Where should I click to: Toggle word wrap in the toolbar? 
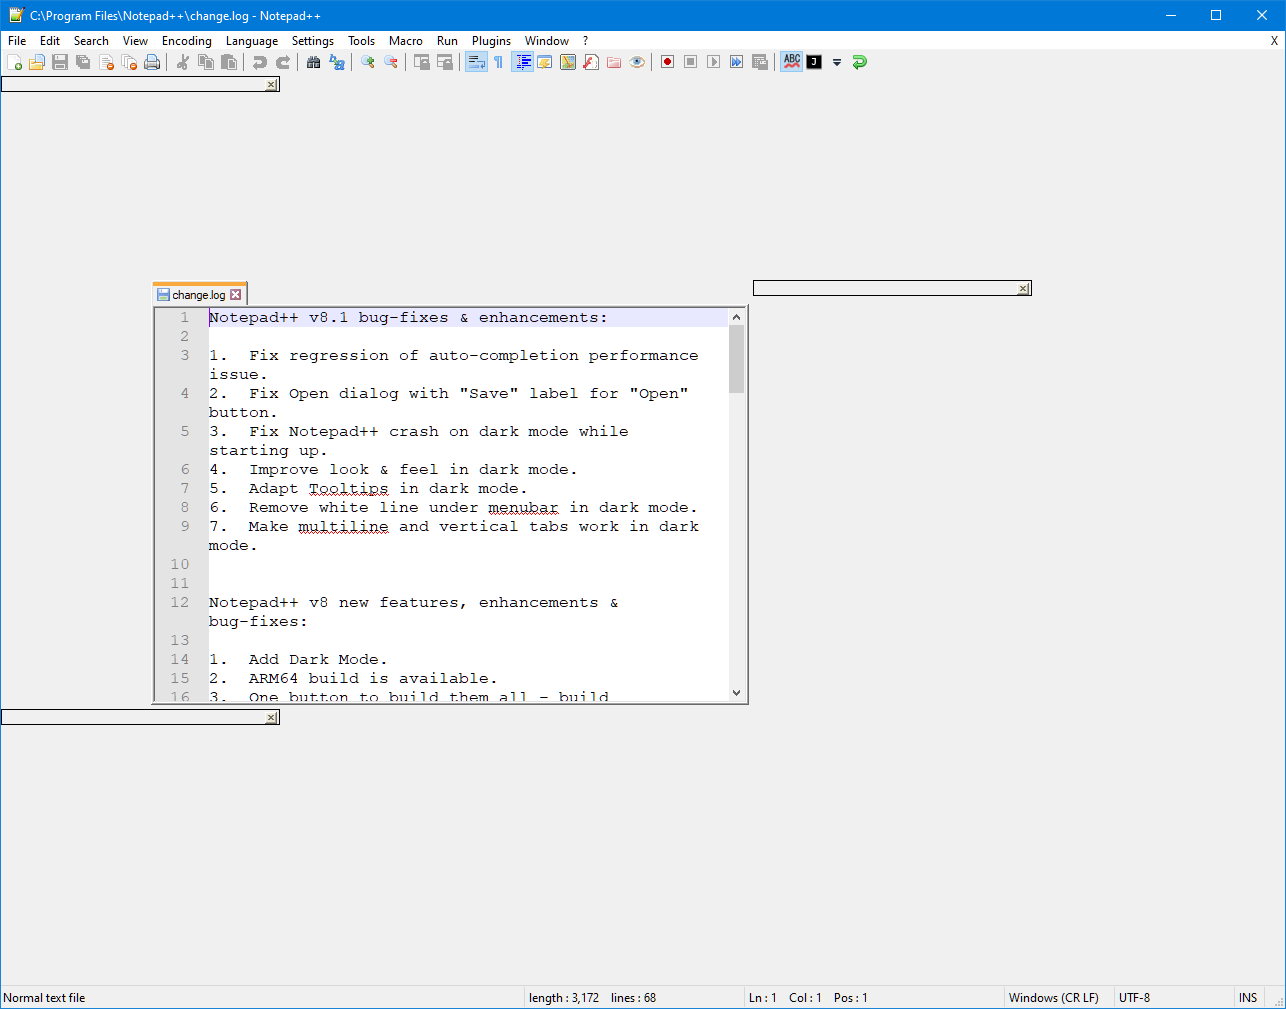click(476, 62)
